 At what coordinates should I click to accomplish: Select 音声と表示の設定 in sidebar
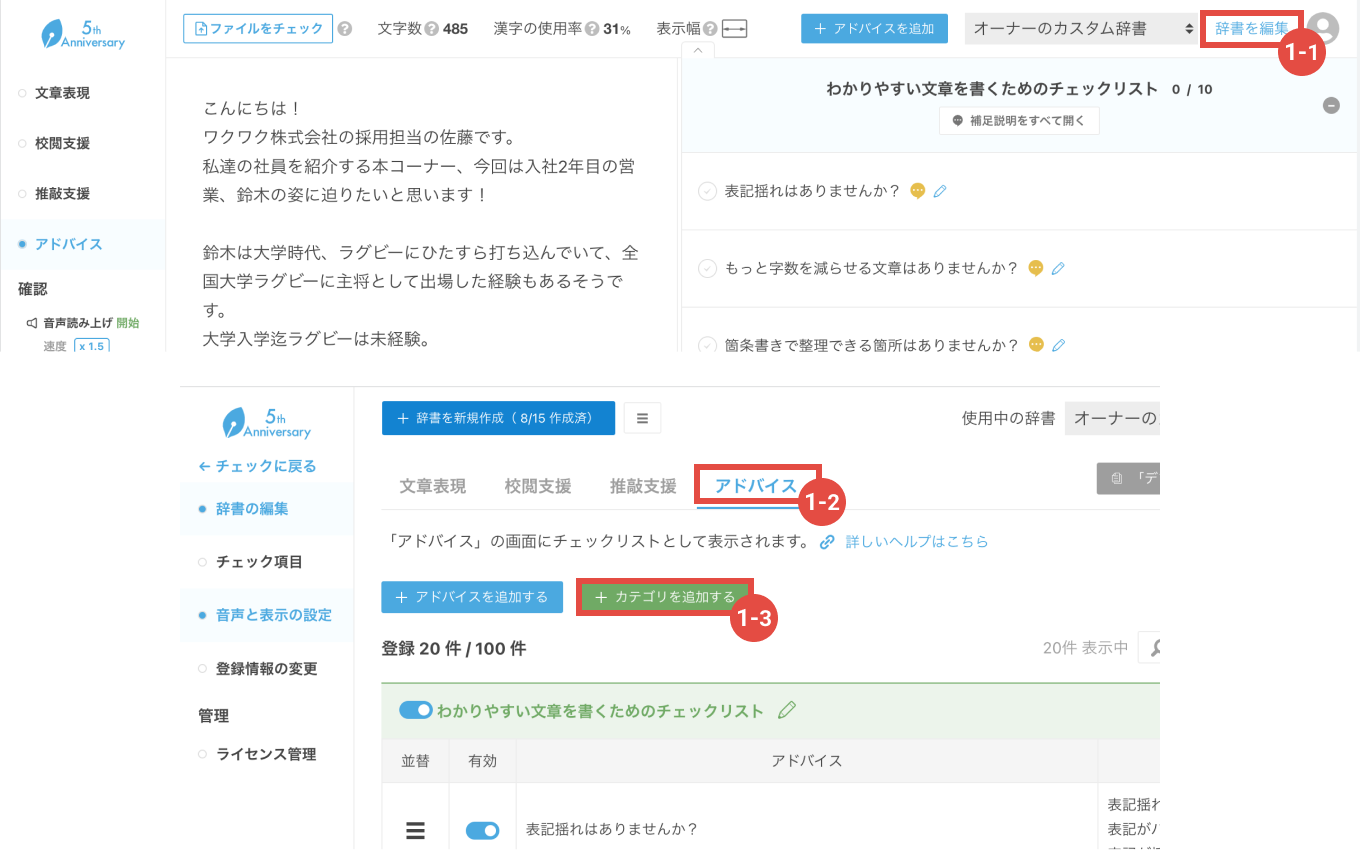tap(273, 615)
